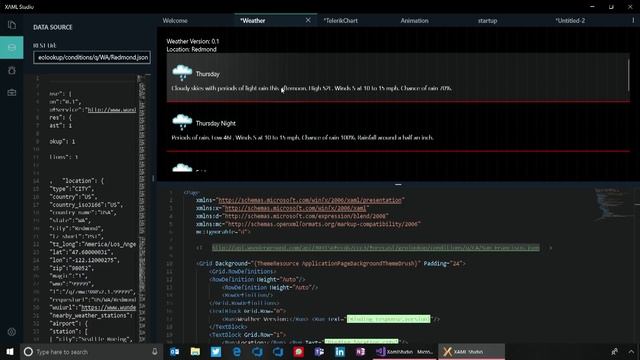Select the Thursday Night forecast item
The height and width of the screenshot is (360, 640).
pyautogui.click(x=398, y=127)
